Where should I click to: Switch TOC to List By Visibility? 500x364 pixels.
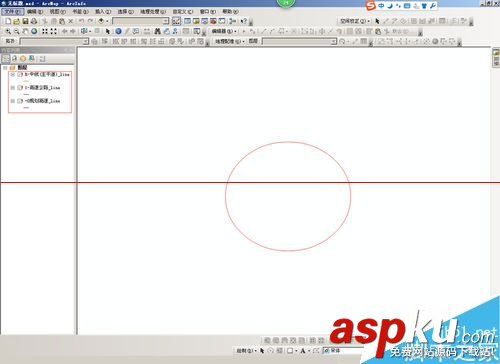(23, 58)
